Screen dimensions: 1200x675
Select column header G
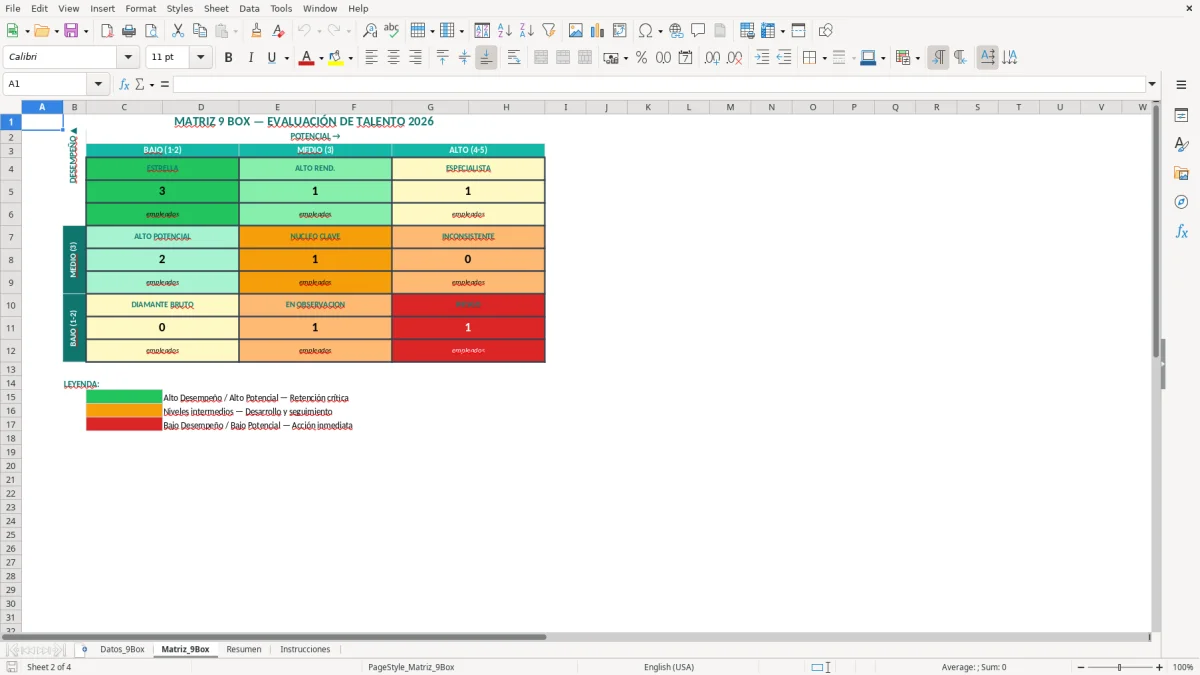[430, 107]
